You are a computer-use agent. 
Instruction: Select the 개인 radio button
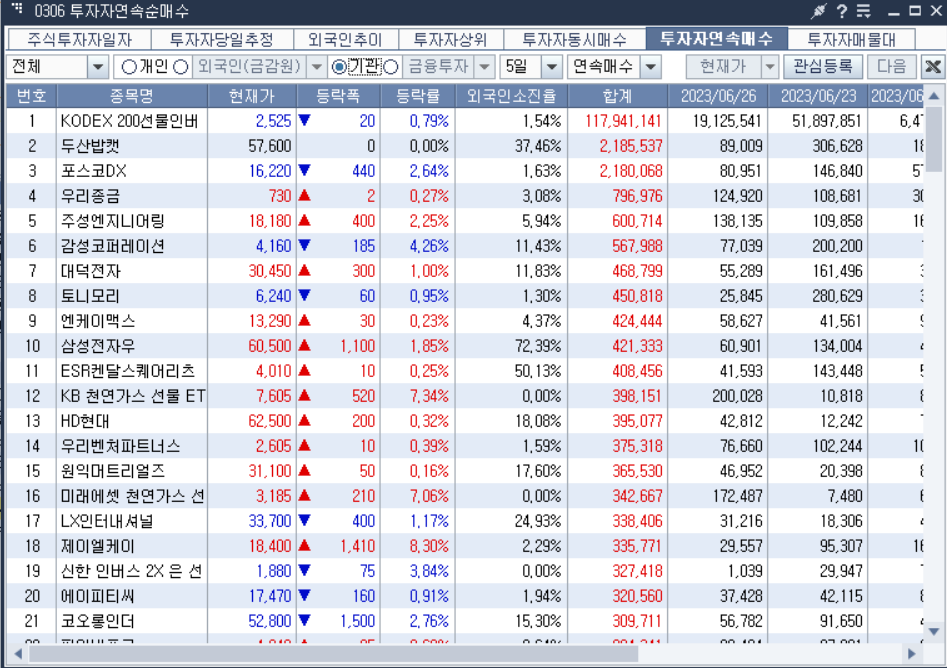click(129, 66)
